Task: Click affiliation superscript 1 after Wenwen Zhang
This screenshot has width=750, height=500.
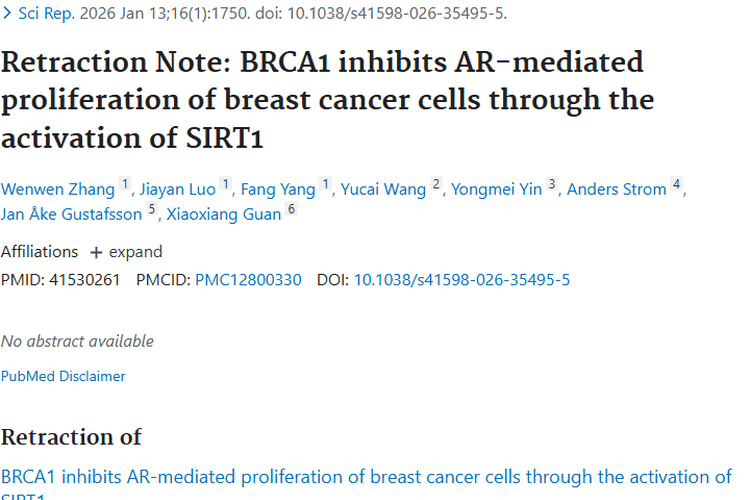Action: [x=126, y=185]
